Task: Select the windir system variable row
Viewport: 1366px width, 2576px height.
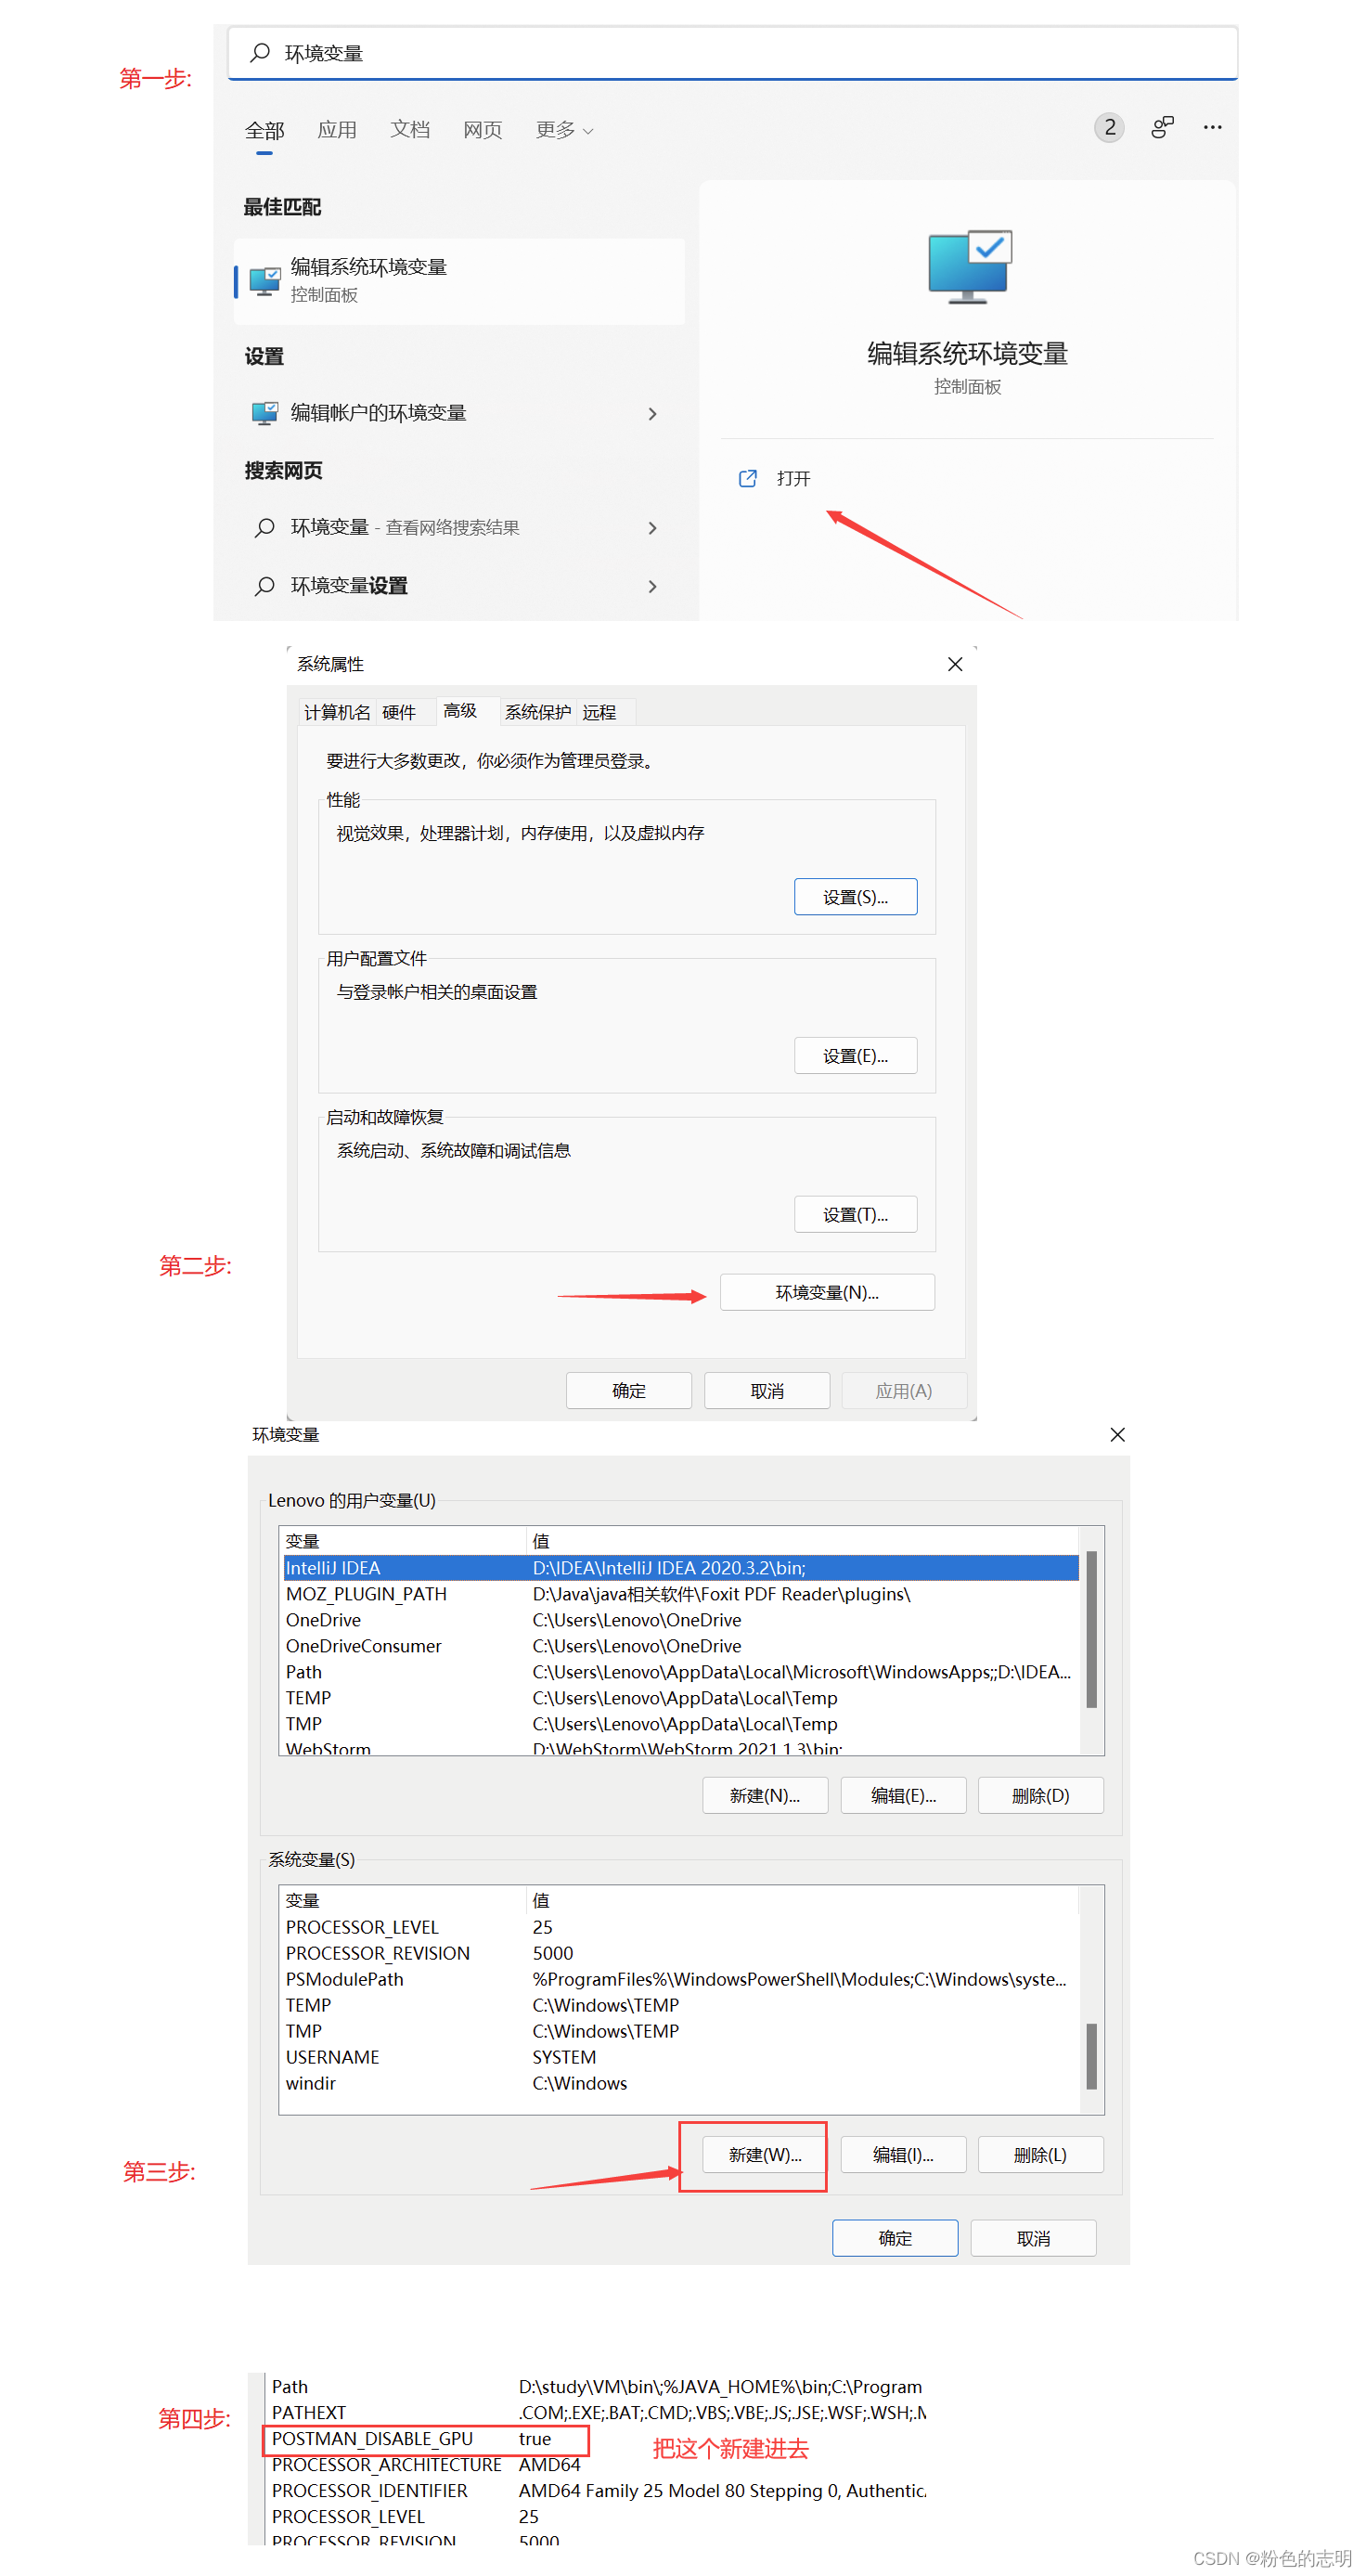Action: pos(680,2083)
